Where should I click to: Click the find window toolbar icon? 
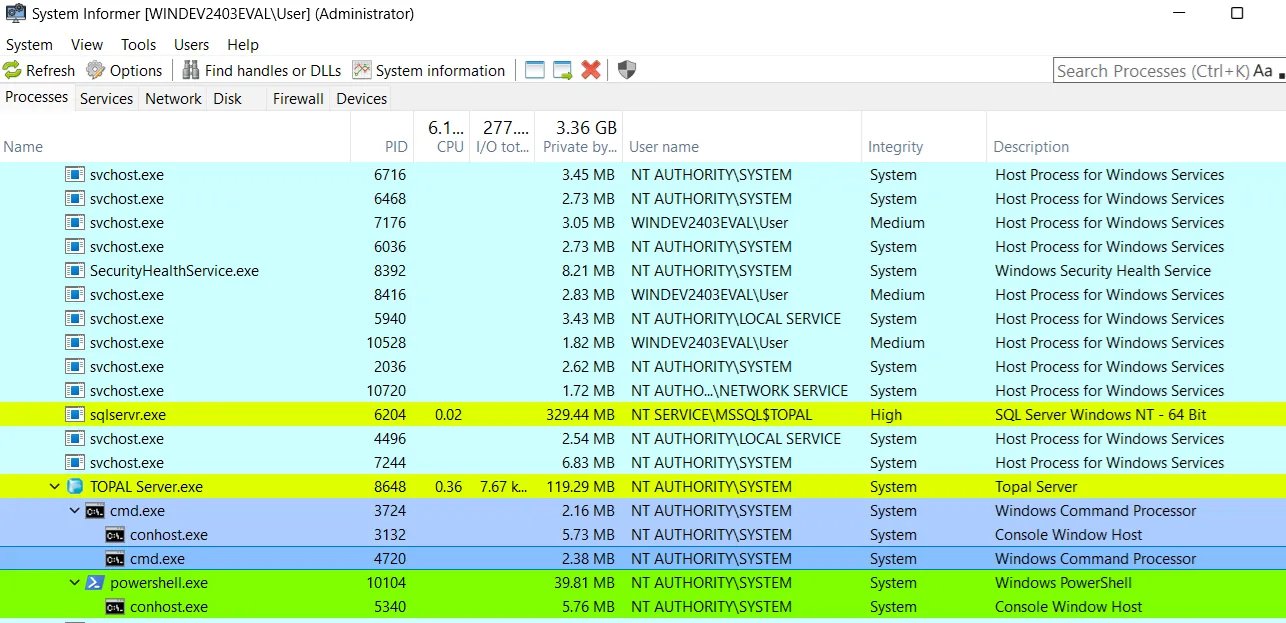(x=535, y=70)
